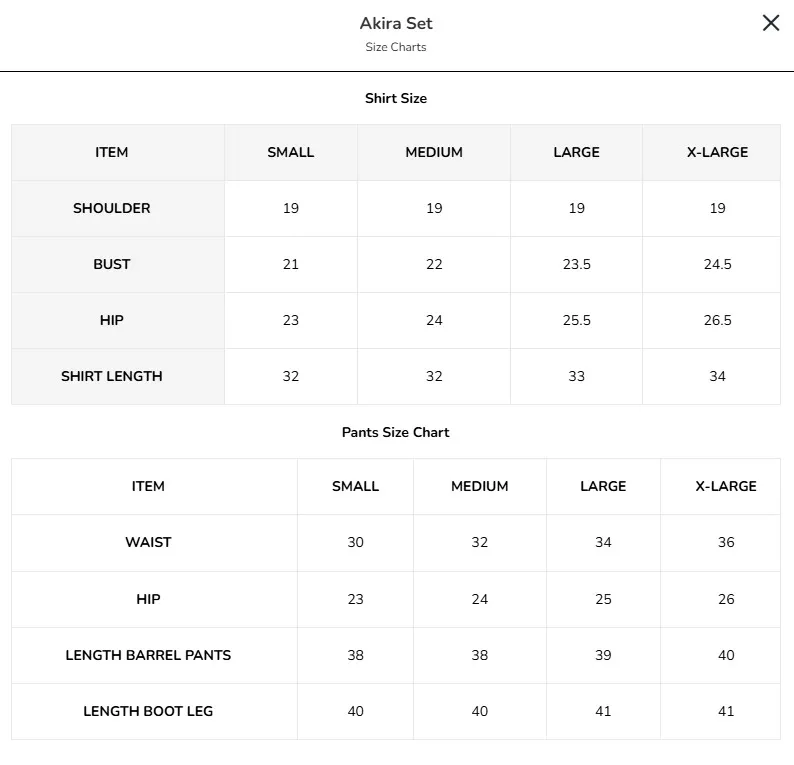Screen dimensions: 794x765
Task: Click the LENGTH BOOT LEG row label
Action: pyautogui.click(x=148, y=711)
